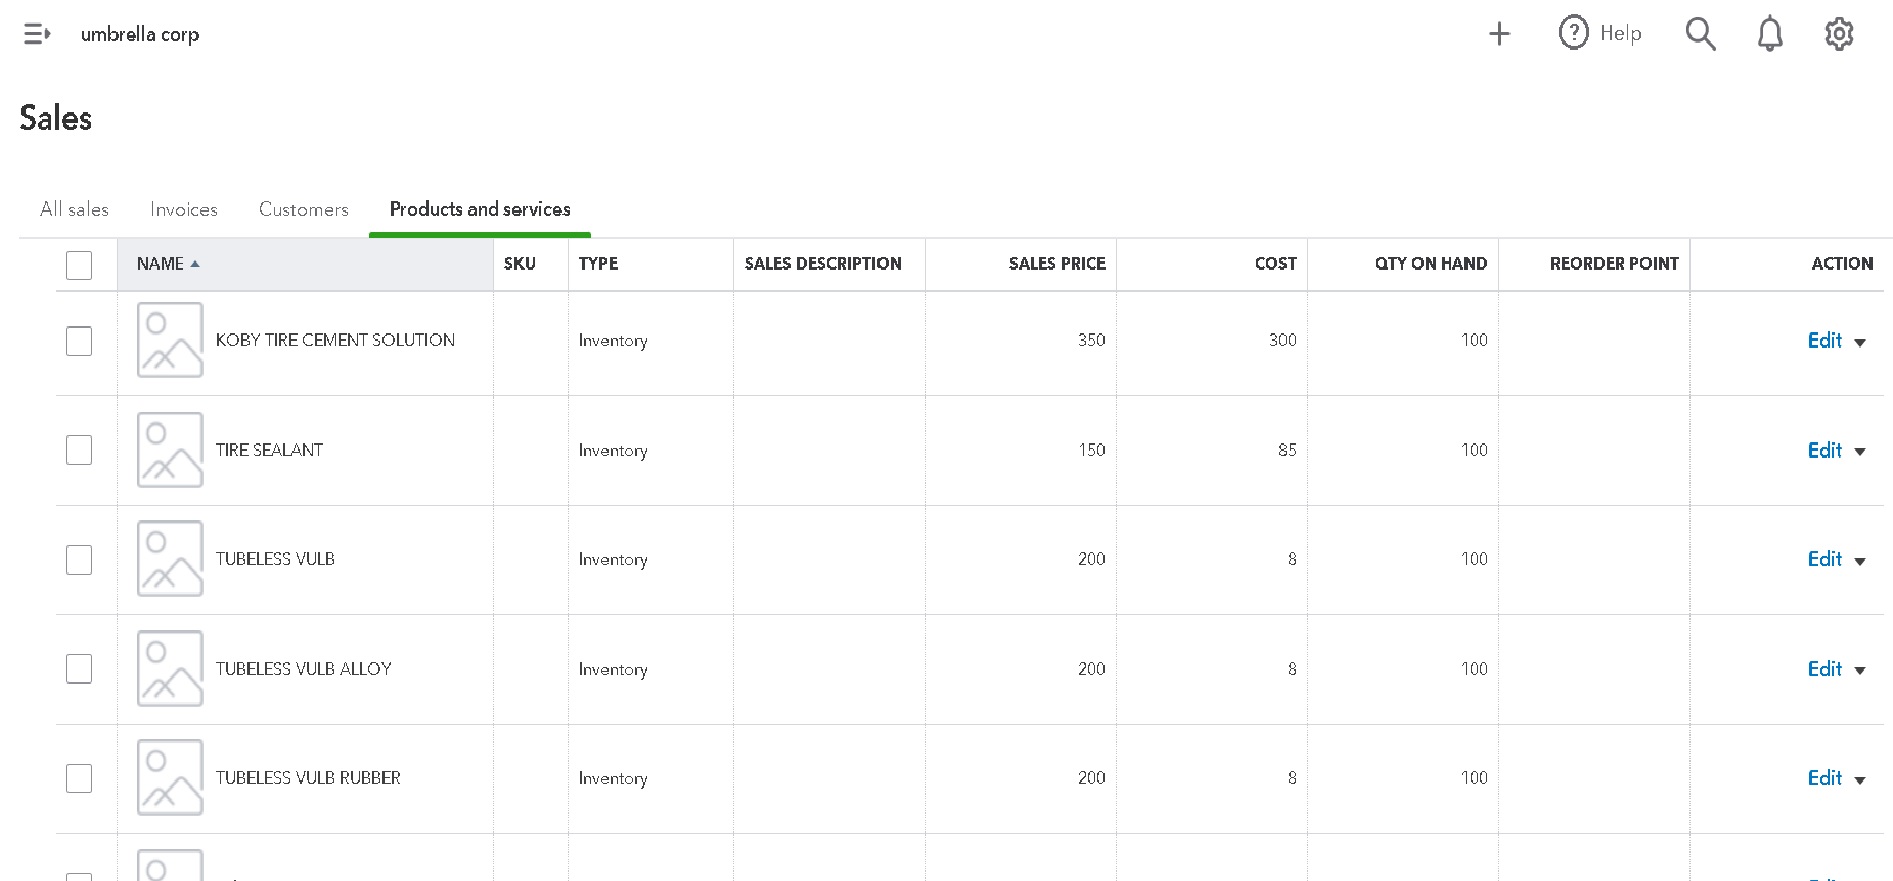
Task: Open notifications bell icon
Action: pos(1770,34)
